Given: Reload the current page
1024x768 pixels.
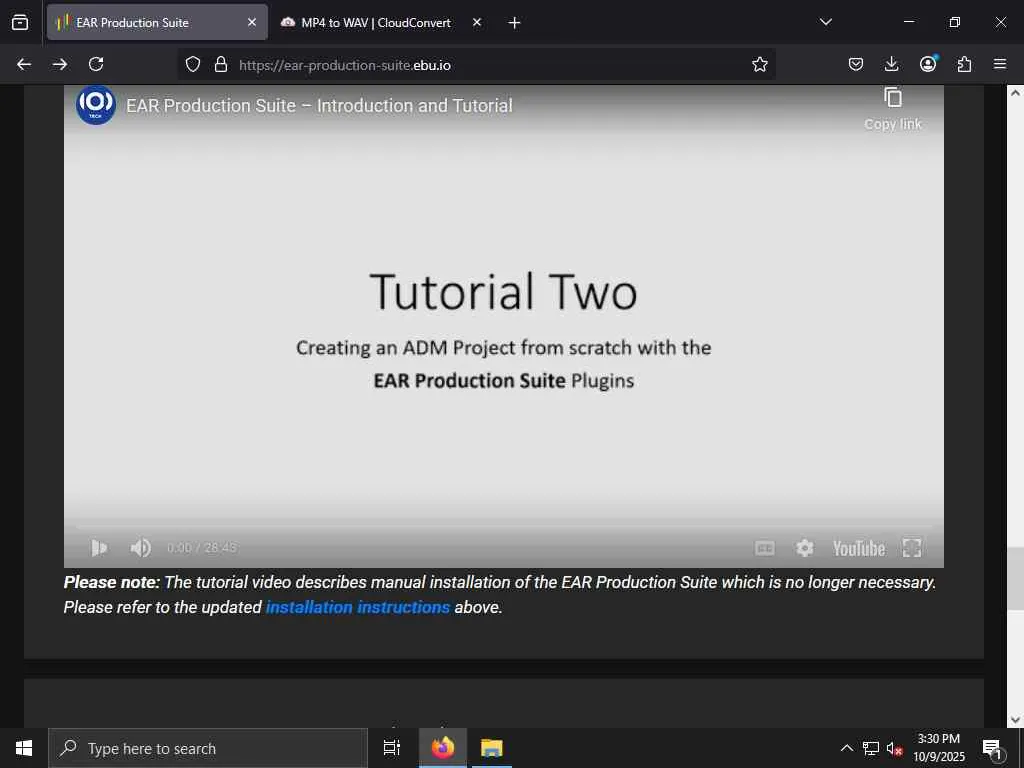Looking at the screenshot, I should point(96,64).
